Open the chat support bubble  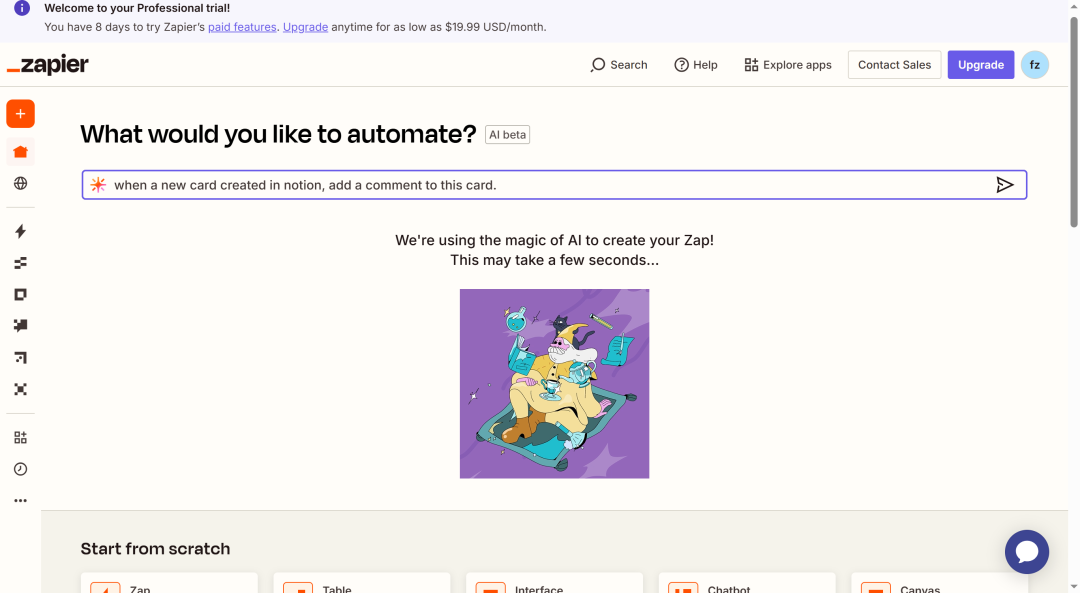(x=1026, y=552)
